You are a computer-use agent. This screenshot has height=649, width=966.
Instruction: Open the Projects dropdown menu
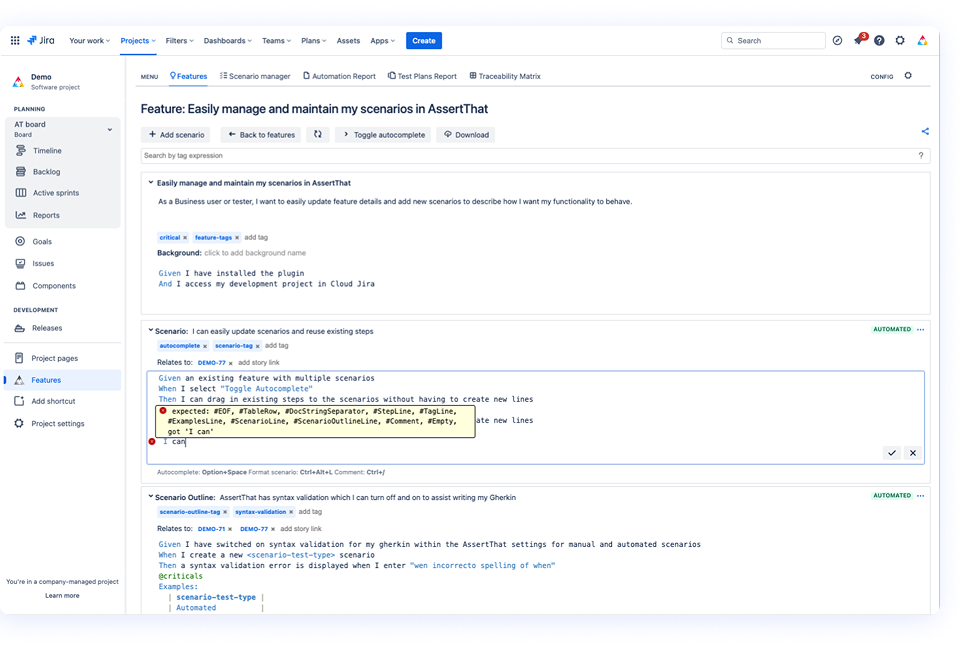click(x=136, y=41)
